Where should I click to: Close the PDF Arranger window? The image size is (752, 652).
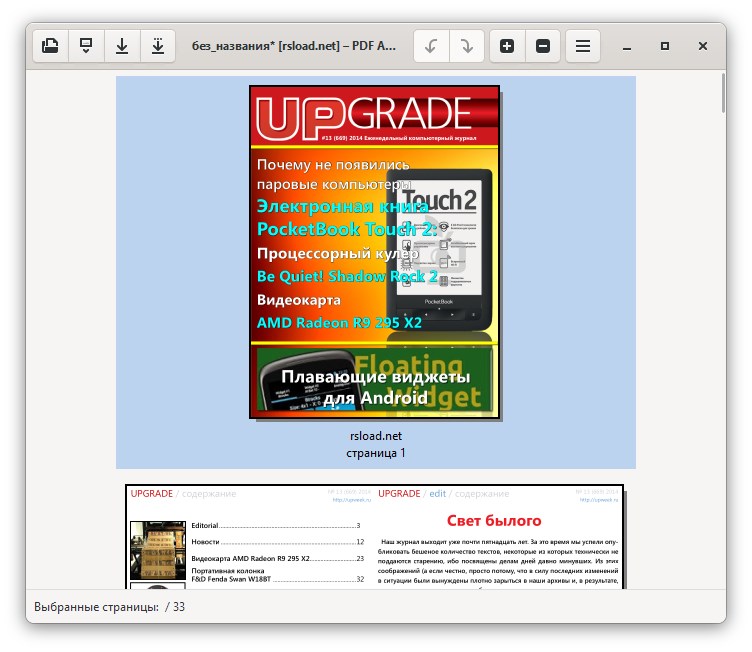click(x=703, y=46)
